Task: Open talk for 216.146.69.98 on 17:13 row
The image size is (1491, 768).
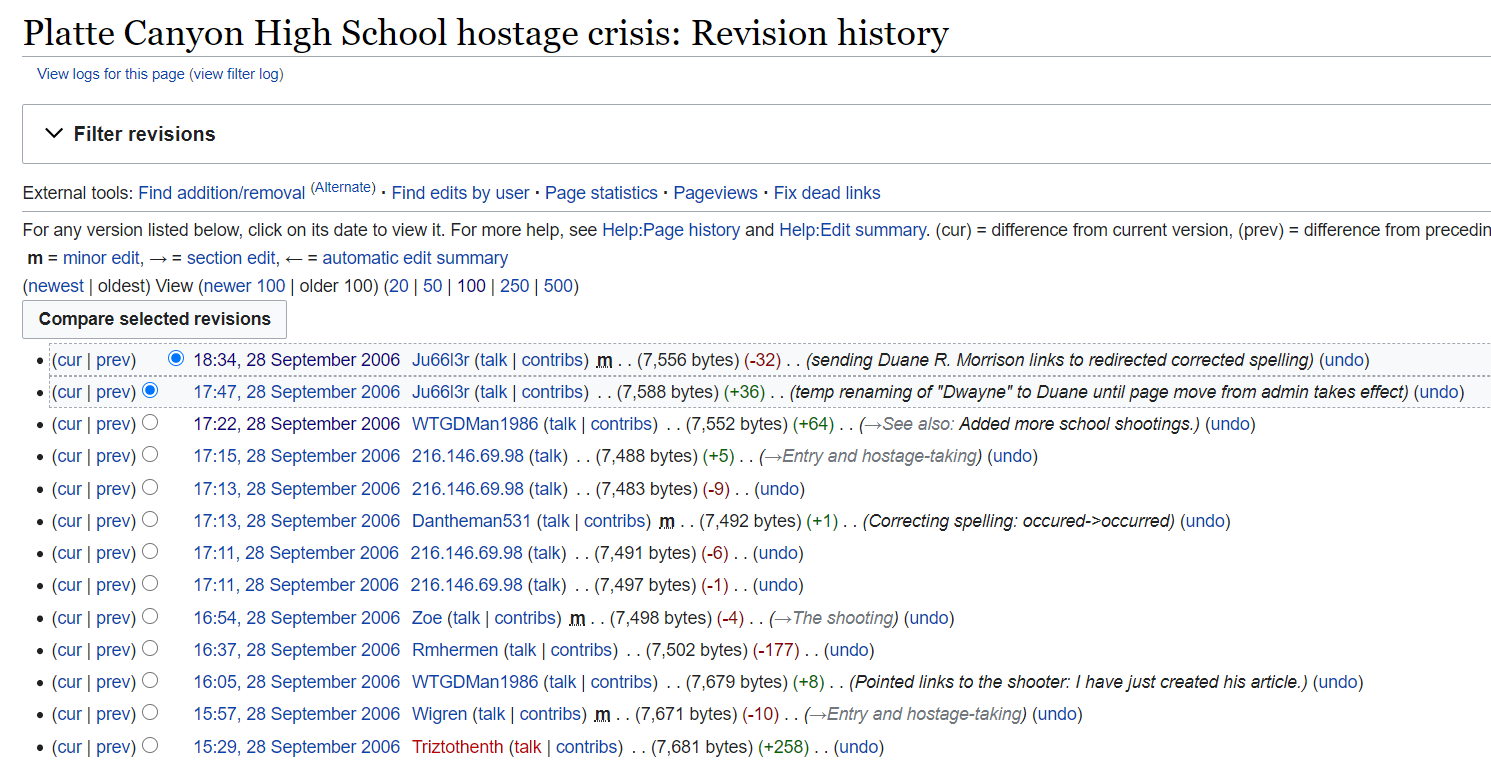Action: tap(547, 489)
